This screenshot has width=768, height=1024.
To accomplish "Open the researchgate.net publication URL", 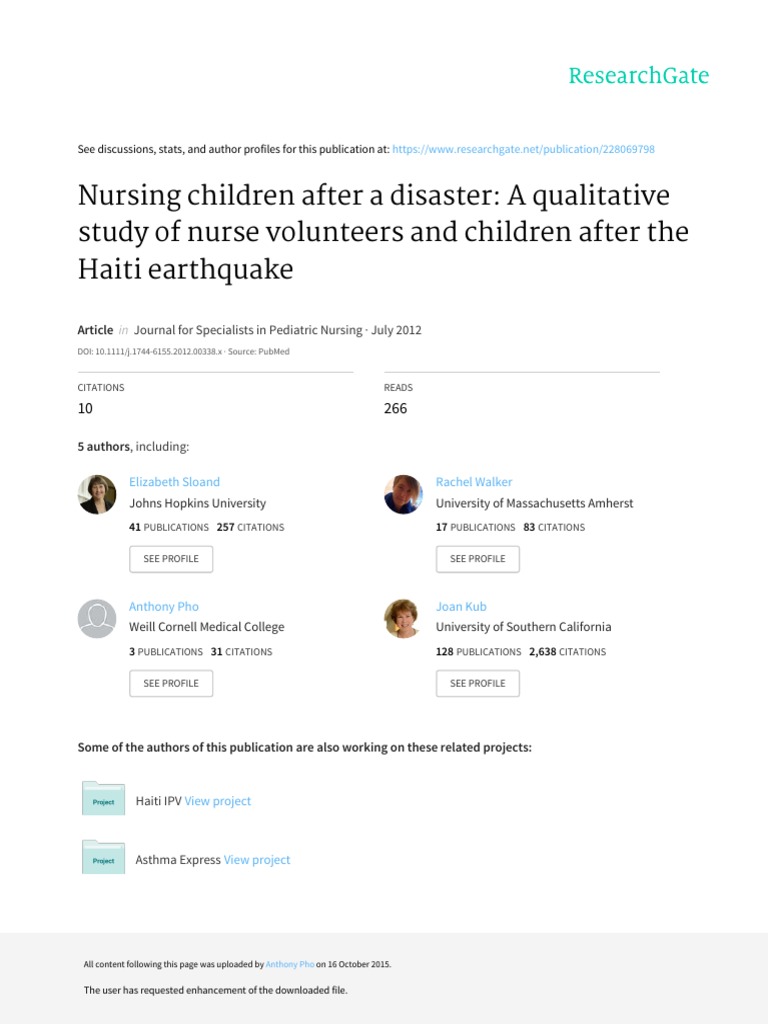I will [x=524, y=149].
